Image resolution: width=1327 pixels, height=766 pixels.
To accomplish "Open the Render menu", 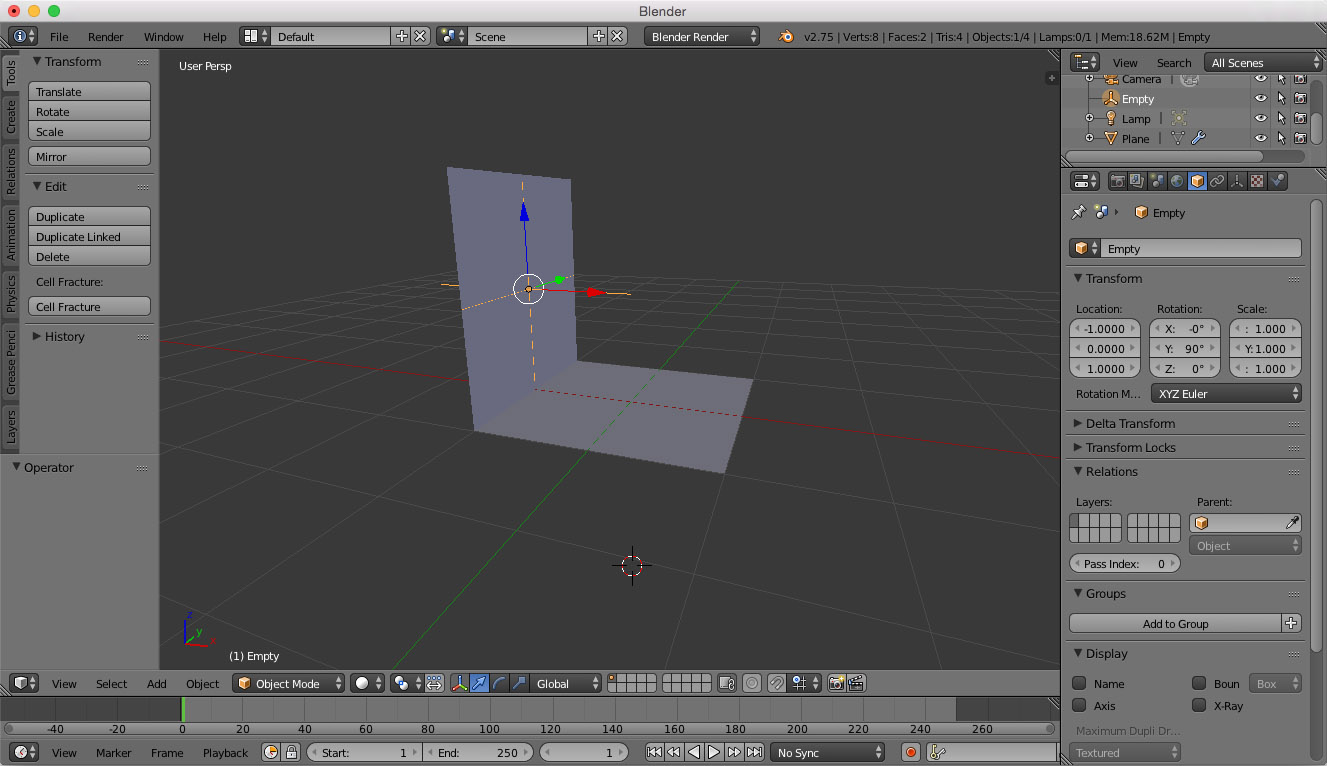I will (x=106, y=36).
